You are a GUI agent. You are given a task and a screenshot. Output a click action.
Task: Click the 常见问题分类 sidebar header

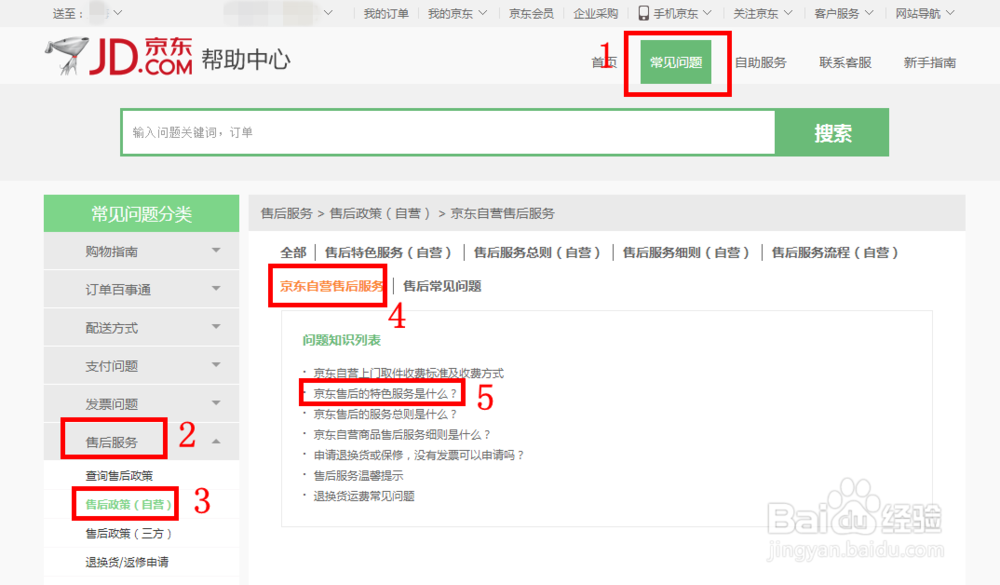click(142, 214)
